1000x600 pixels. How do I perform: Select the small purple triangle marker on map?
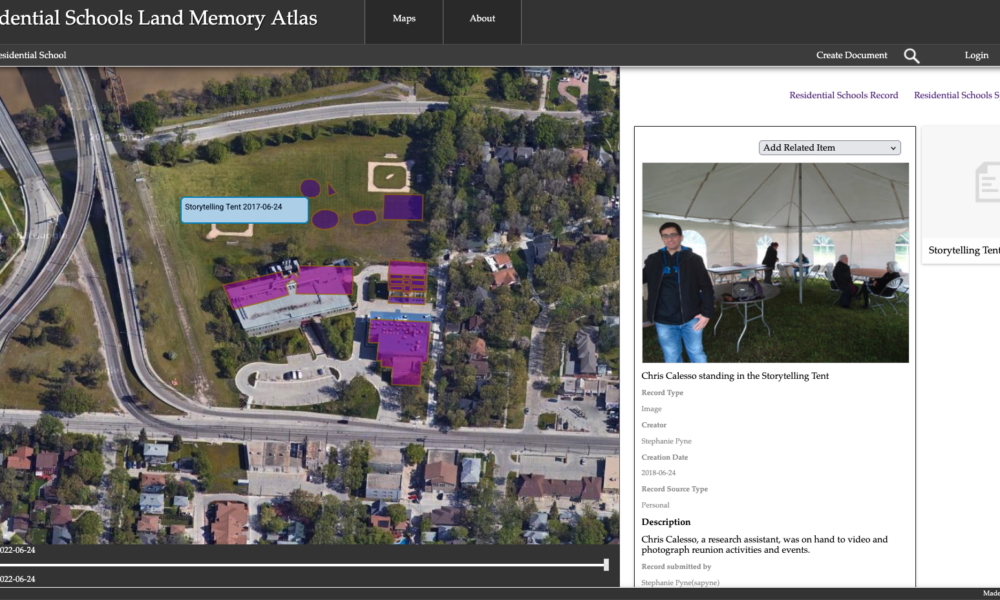[x=331, y=189]
